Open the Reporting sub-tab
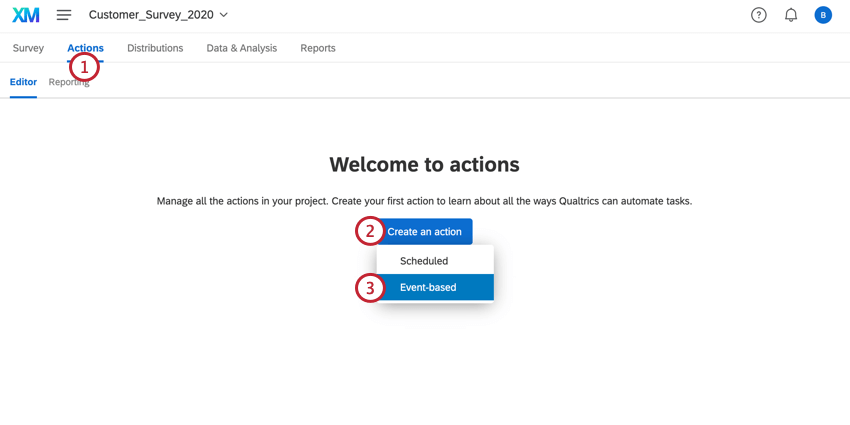850x425 pixels. (x=69, y=82)
